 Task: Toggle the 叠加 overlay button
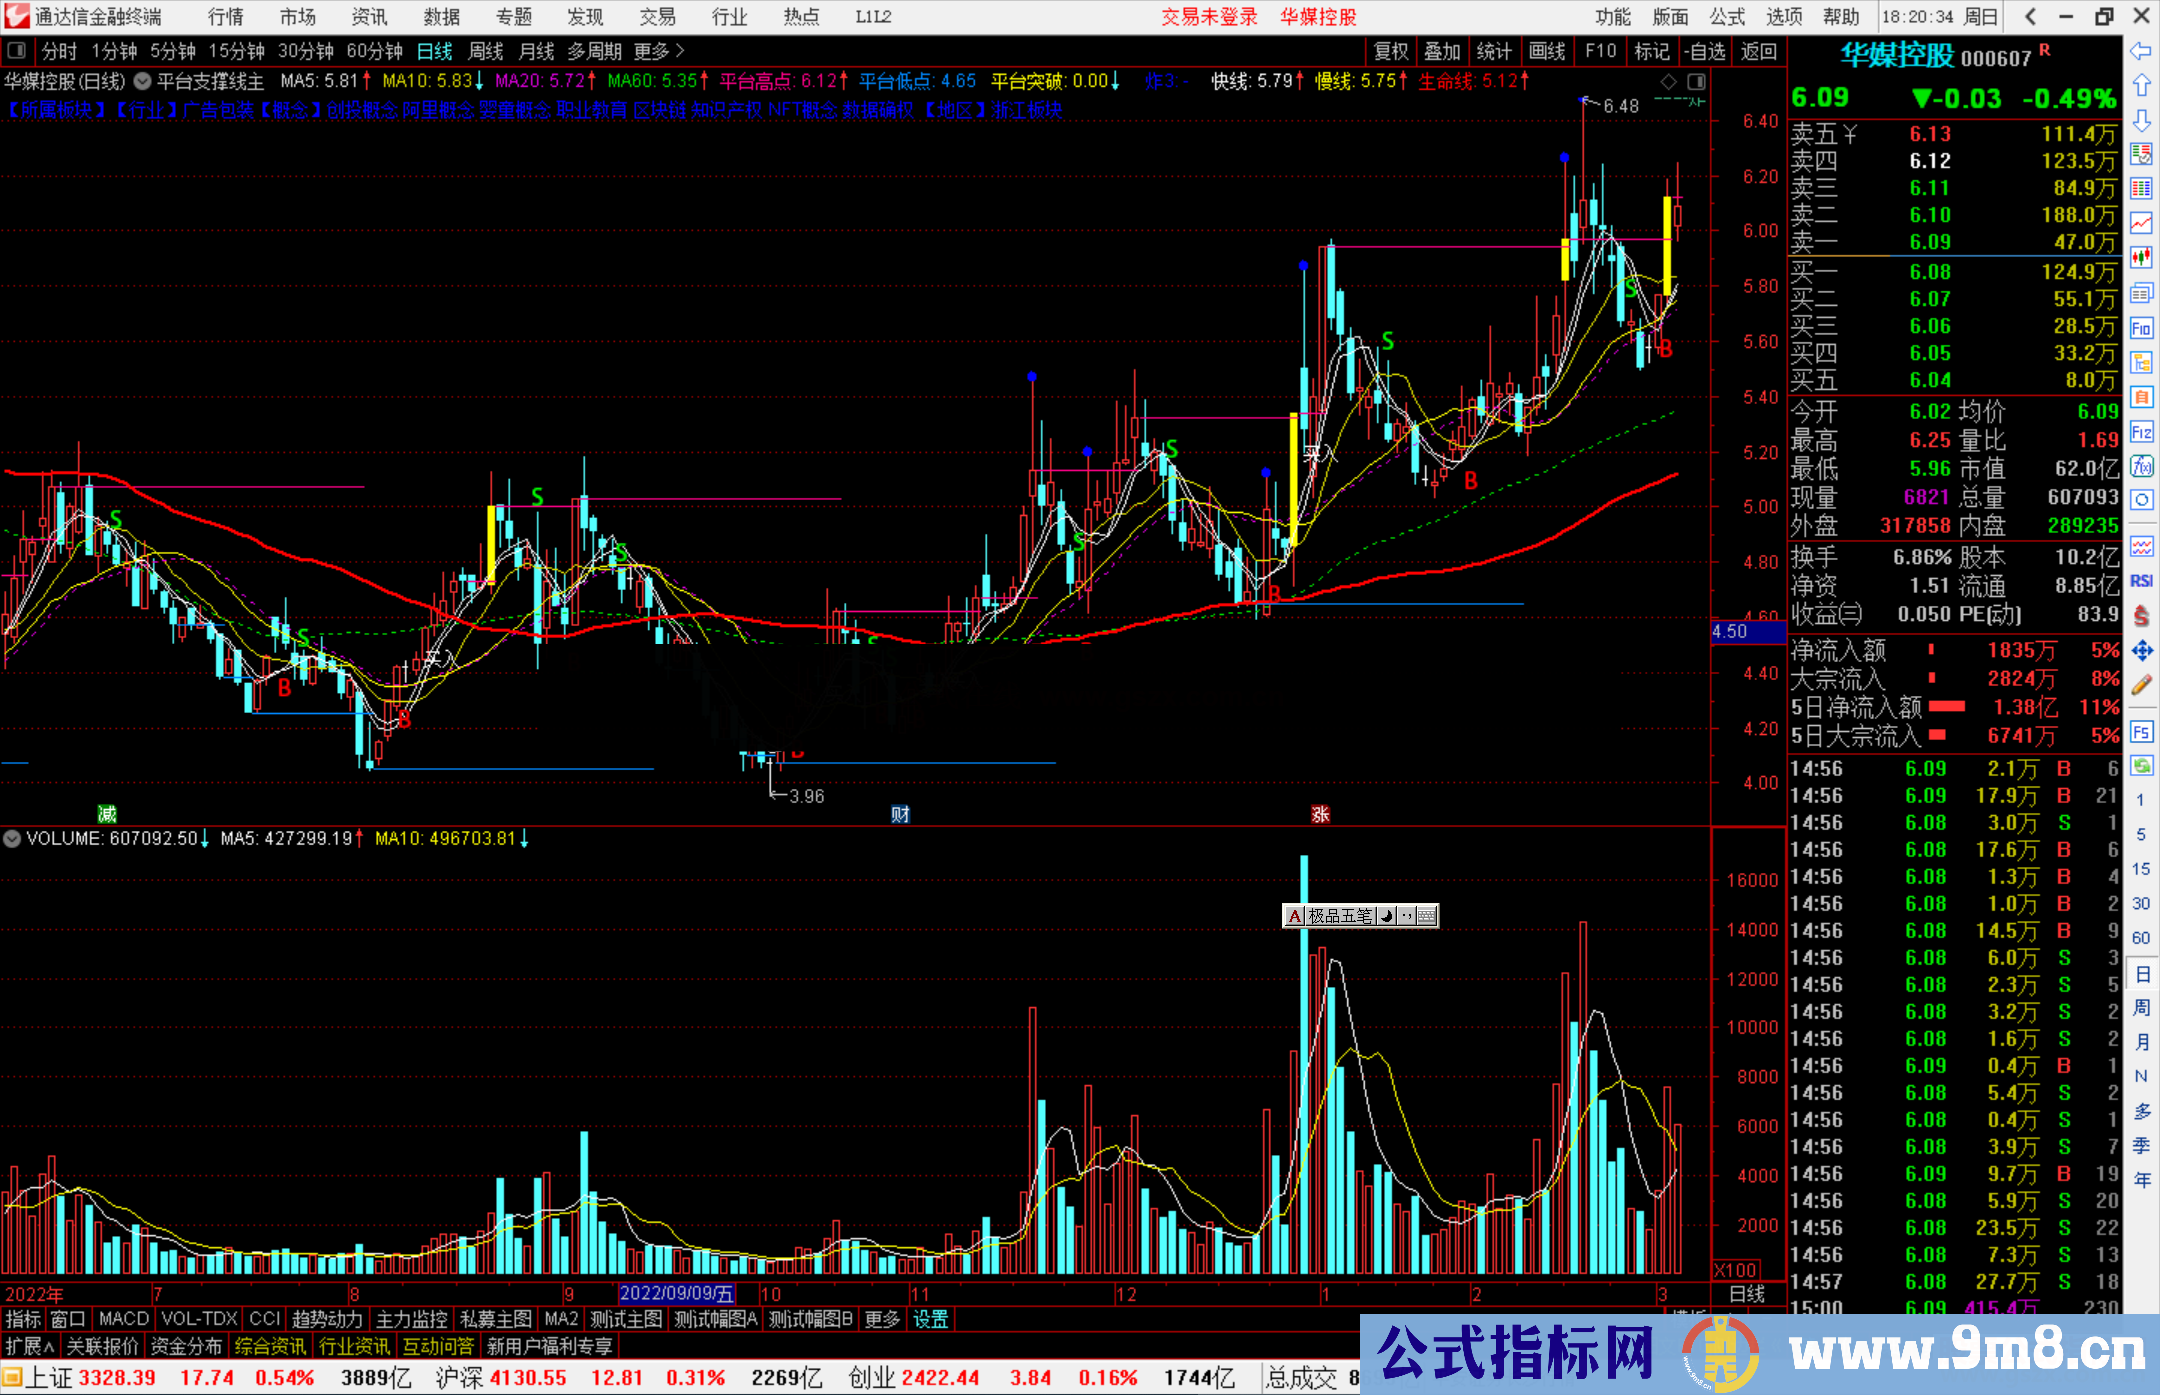pos(1442,51)
